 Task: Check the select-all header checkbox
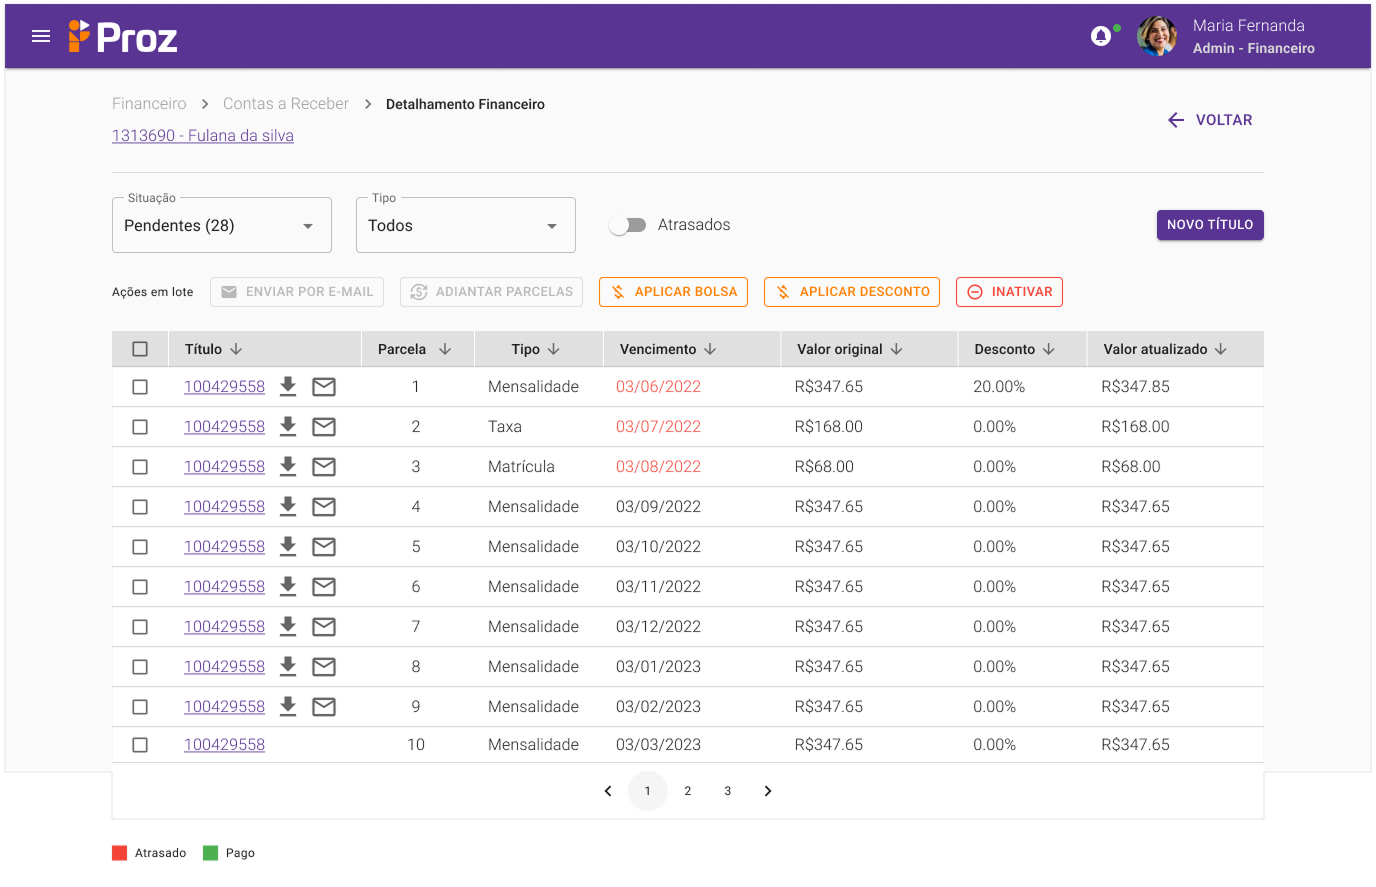(x=140, y=349)
